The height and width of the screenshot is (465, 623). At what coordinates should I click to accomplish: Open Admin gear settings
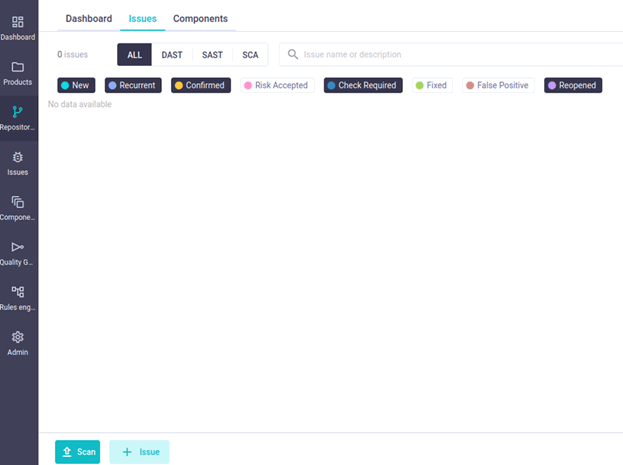18,342
